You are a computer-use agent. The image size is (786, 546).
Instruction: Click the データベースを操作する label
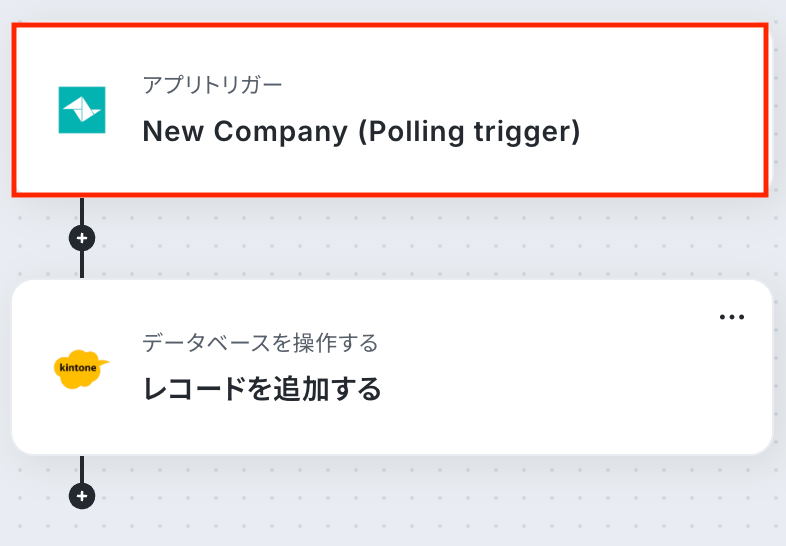(260, 343)
